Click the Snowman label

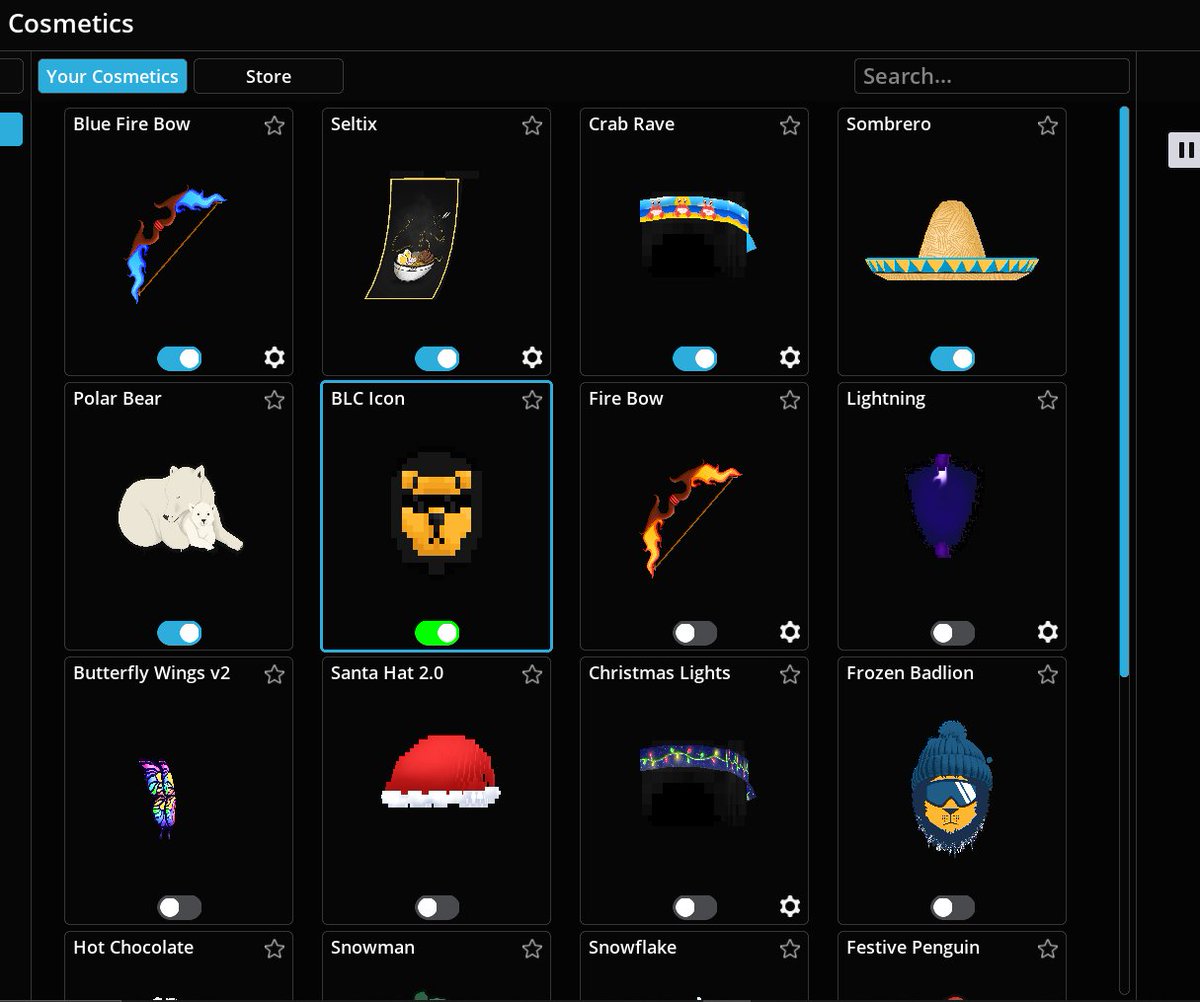(x=373, y=947)
